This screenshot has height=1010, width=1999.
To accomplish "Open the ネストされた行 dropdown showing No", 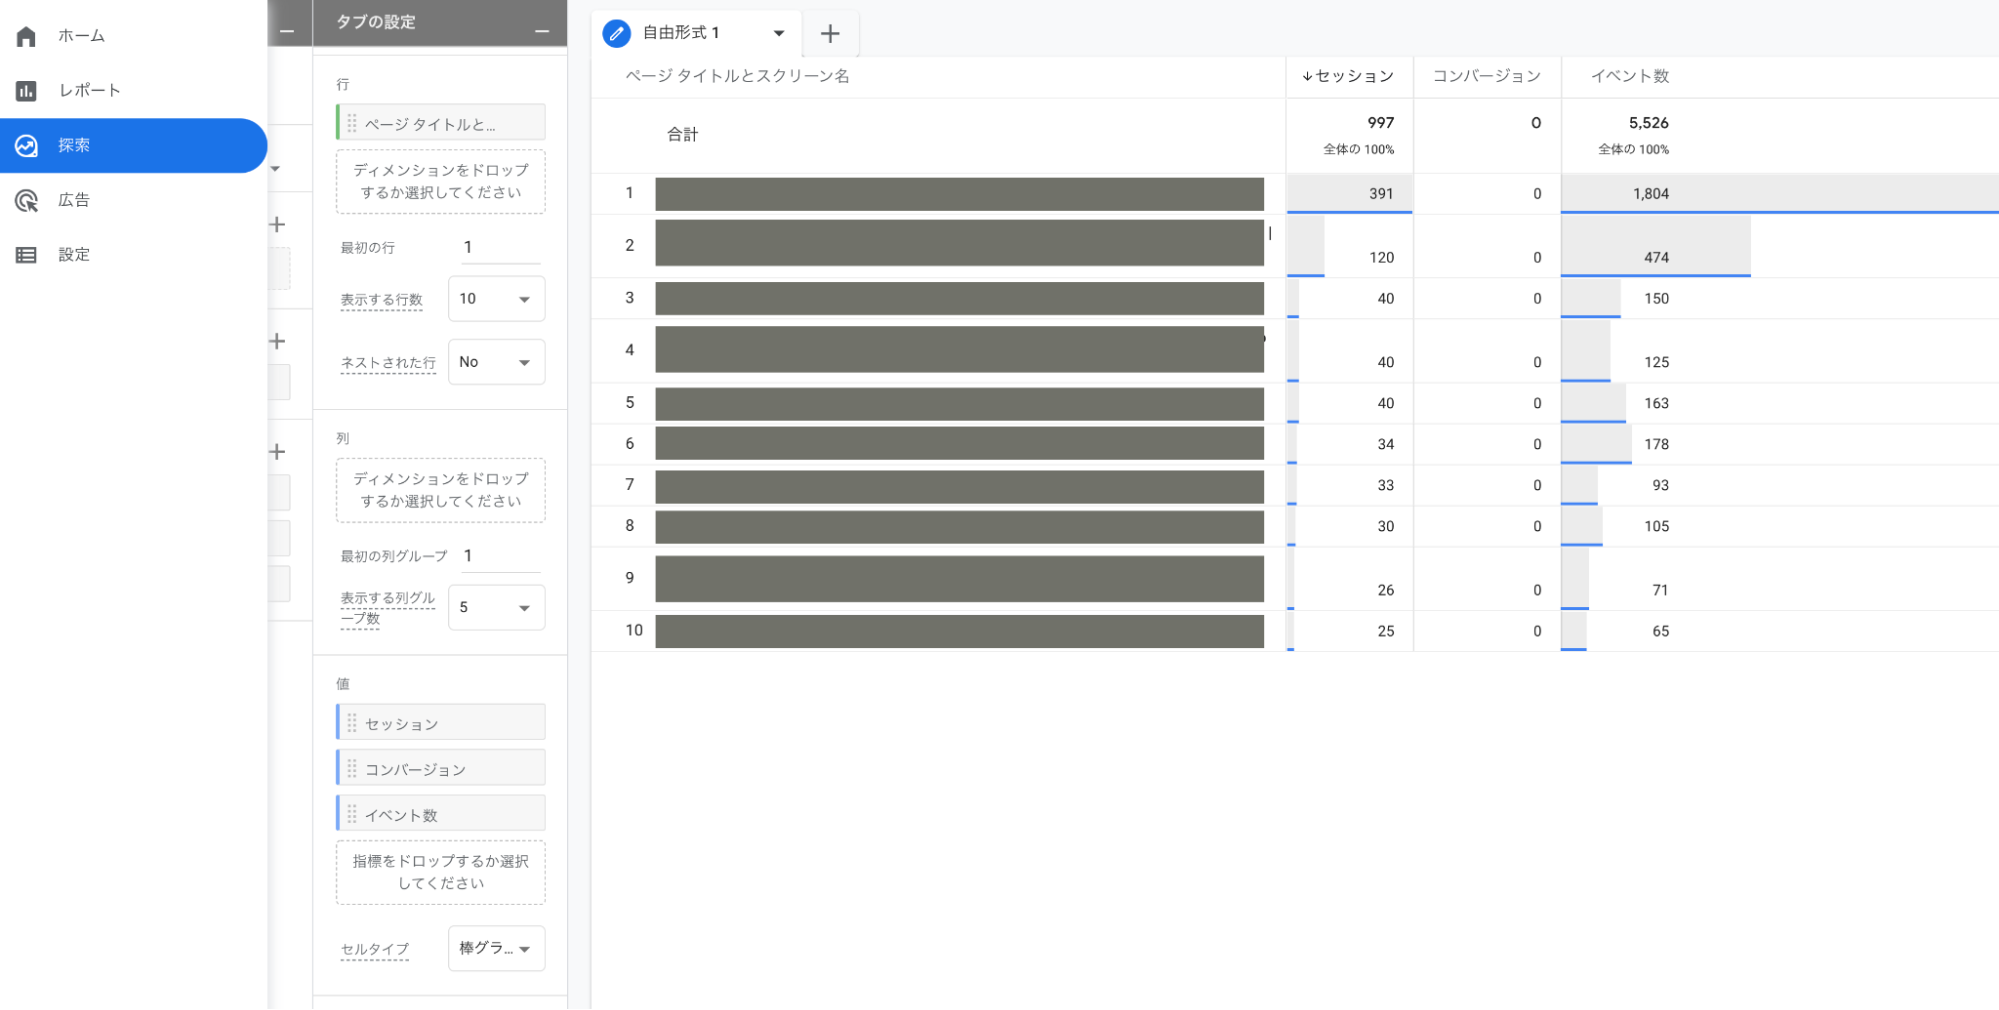I will point(496,362).
